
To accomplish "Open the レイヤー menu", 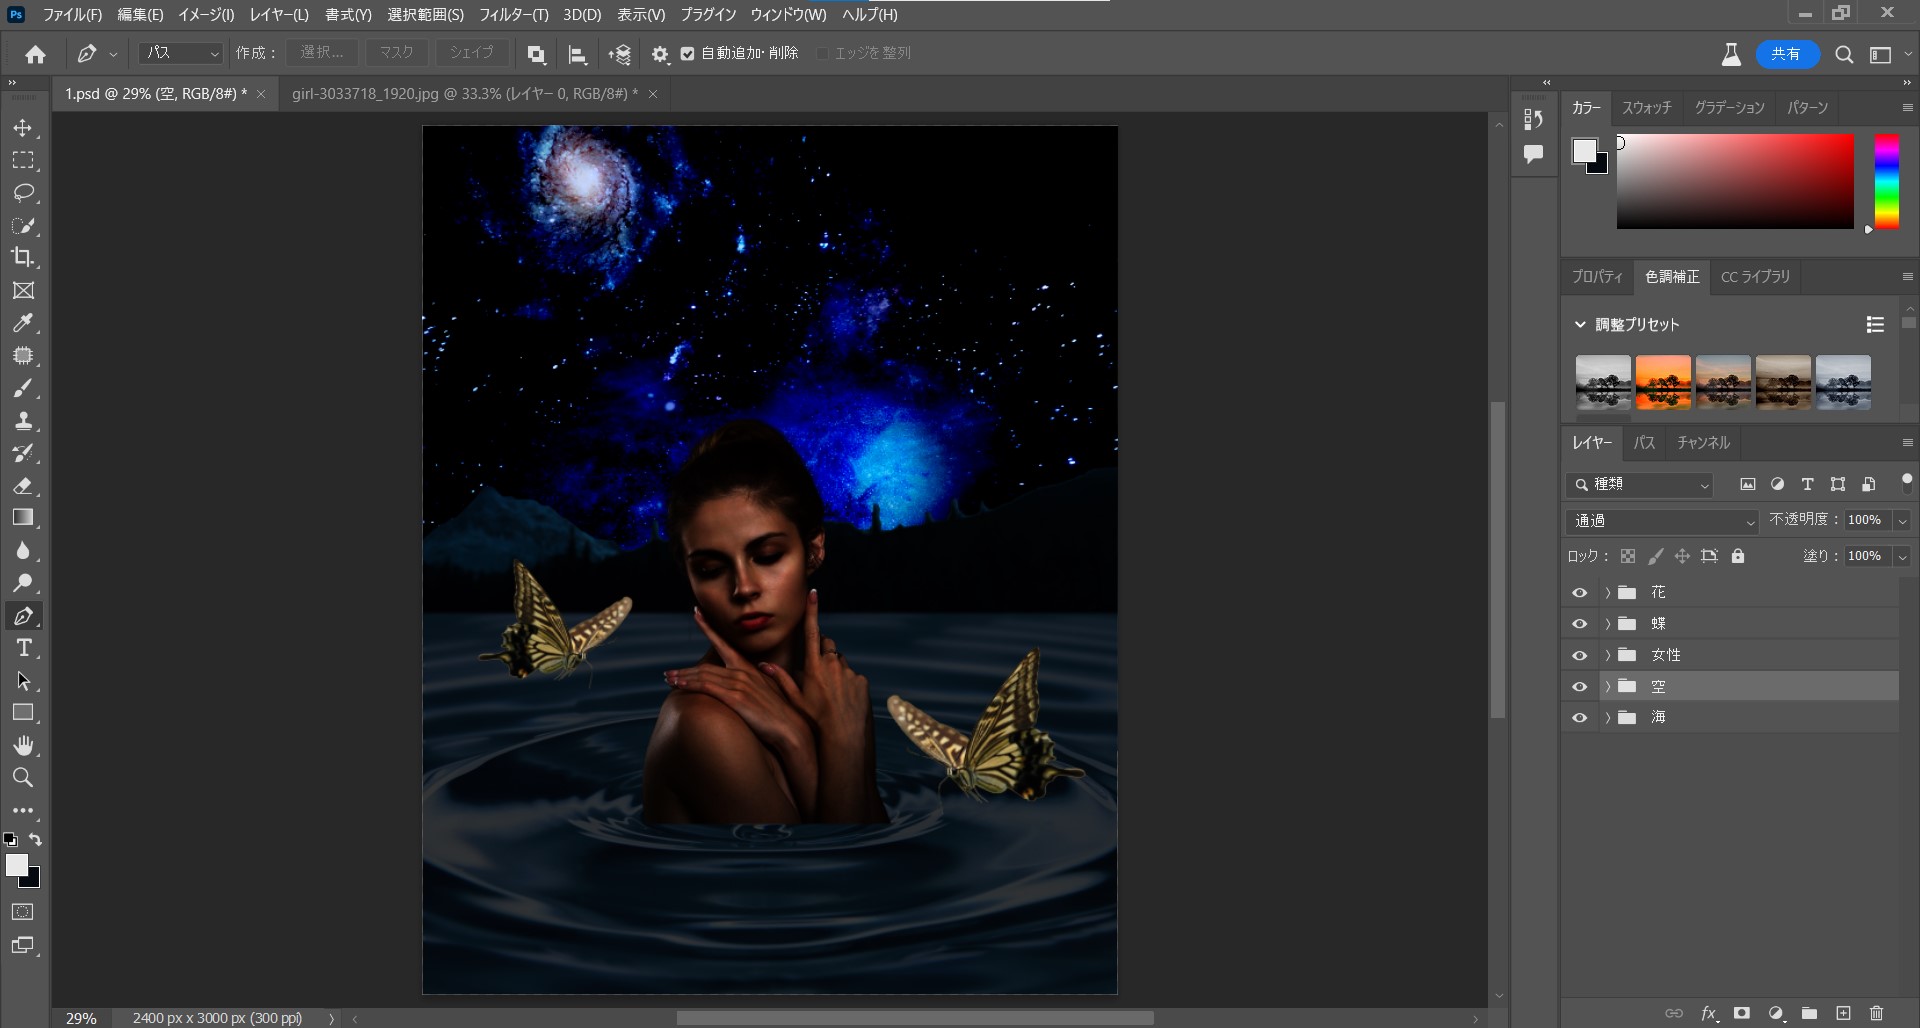I will pos(279,15).
